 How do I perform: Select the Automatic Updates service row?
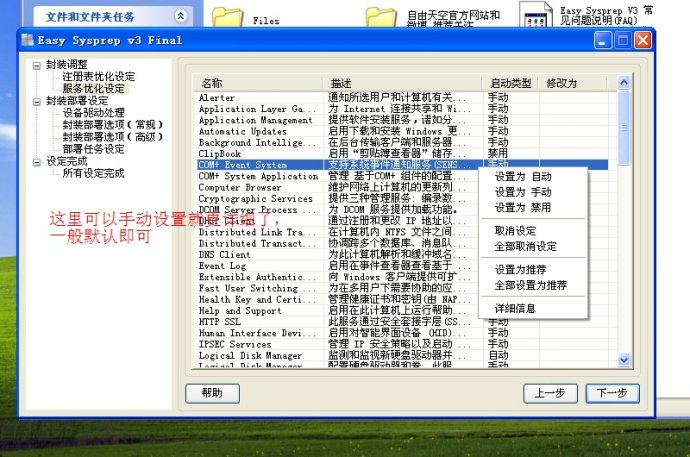401,131
